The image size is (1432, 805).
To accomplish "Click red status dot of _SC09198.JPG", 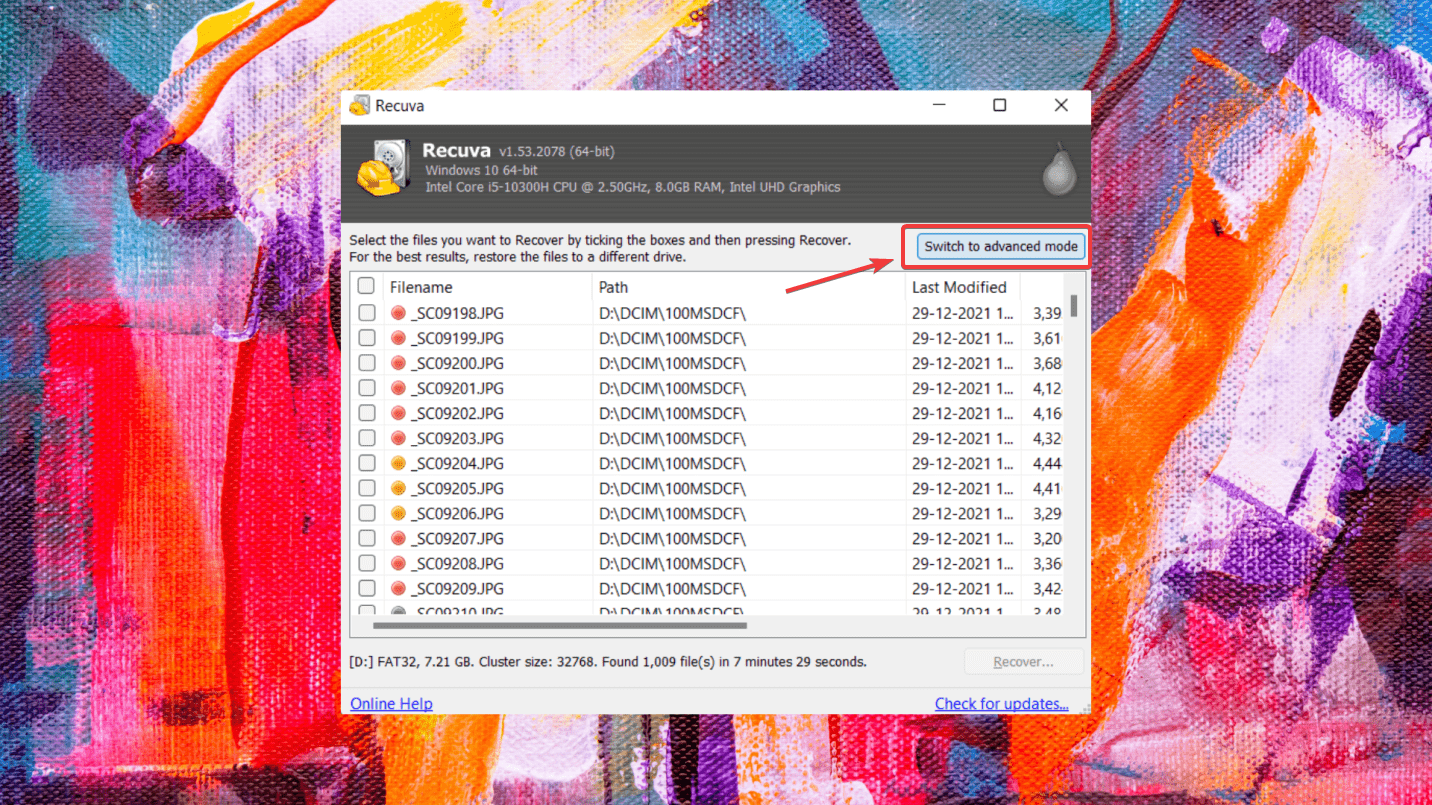I will coord(398,313).
